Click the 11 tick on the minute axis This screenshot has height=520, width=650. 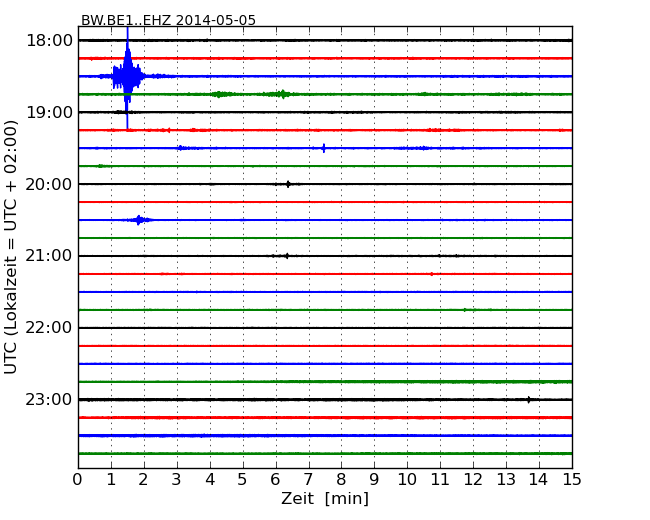click(440, 480)
